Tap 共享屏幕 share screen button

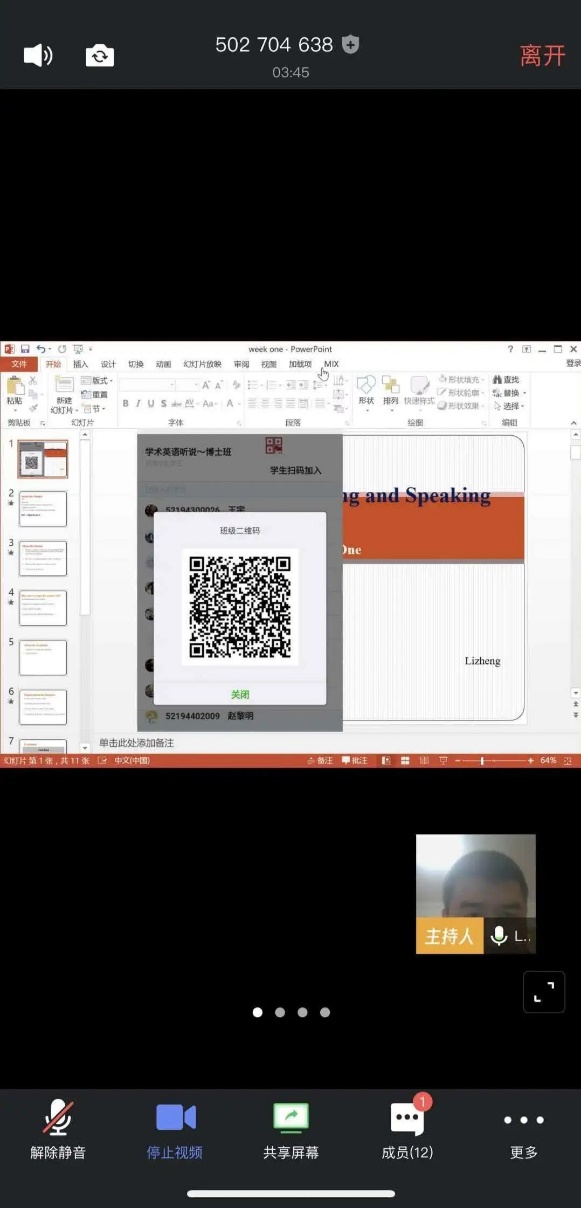(291, 1130)
